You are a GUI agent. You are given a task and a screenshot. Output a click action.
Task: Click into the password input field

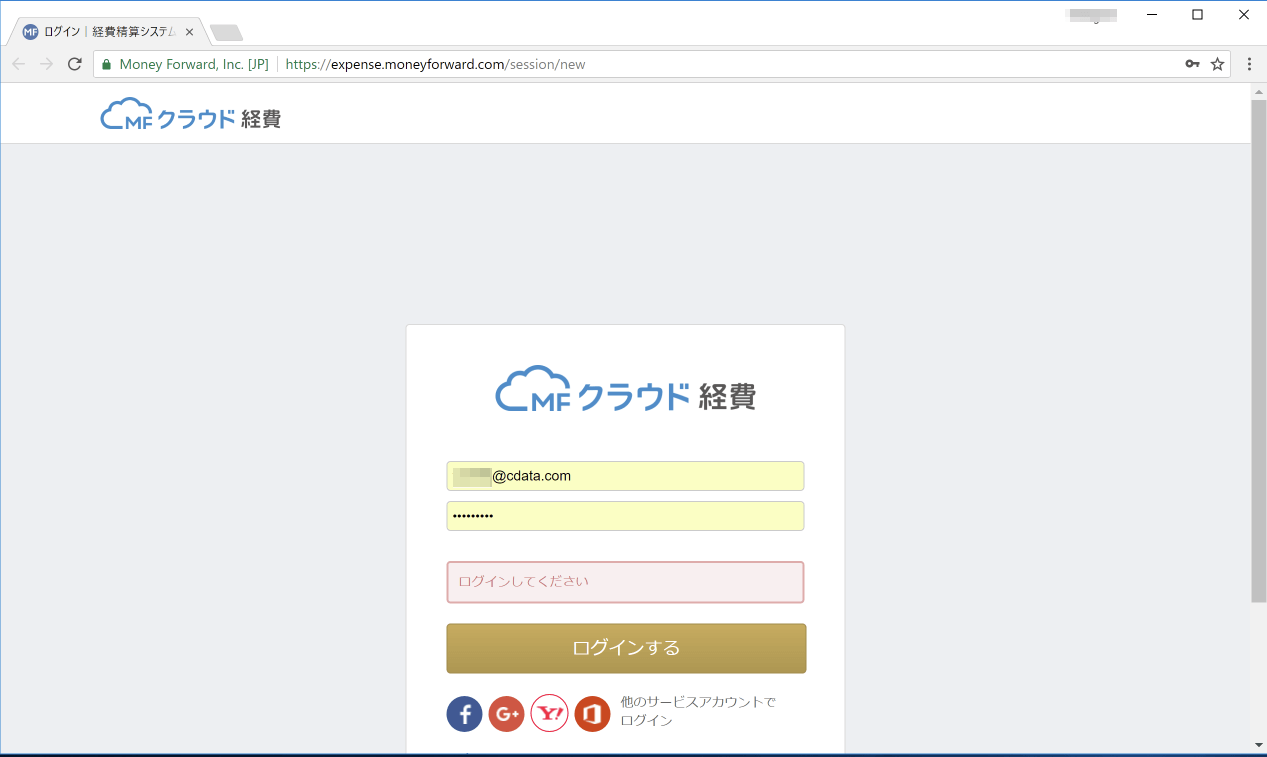(x=625, y=516)
